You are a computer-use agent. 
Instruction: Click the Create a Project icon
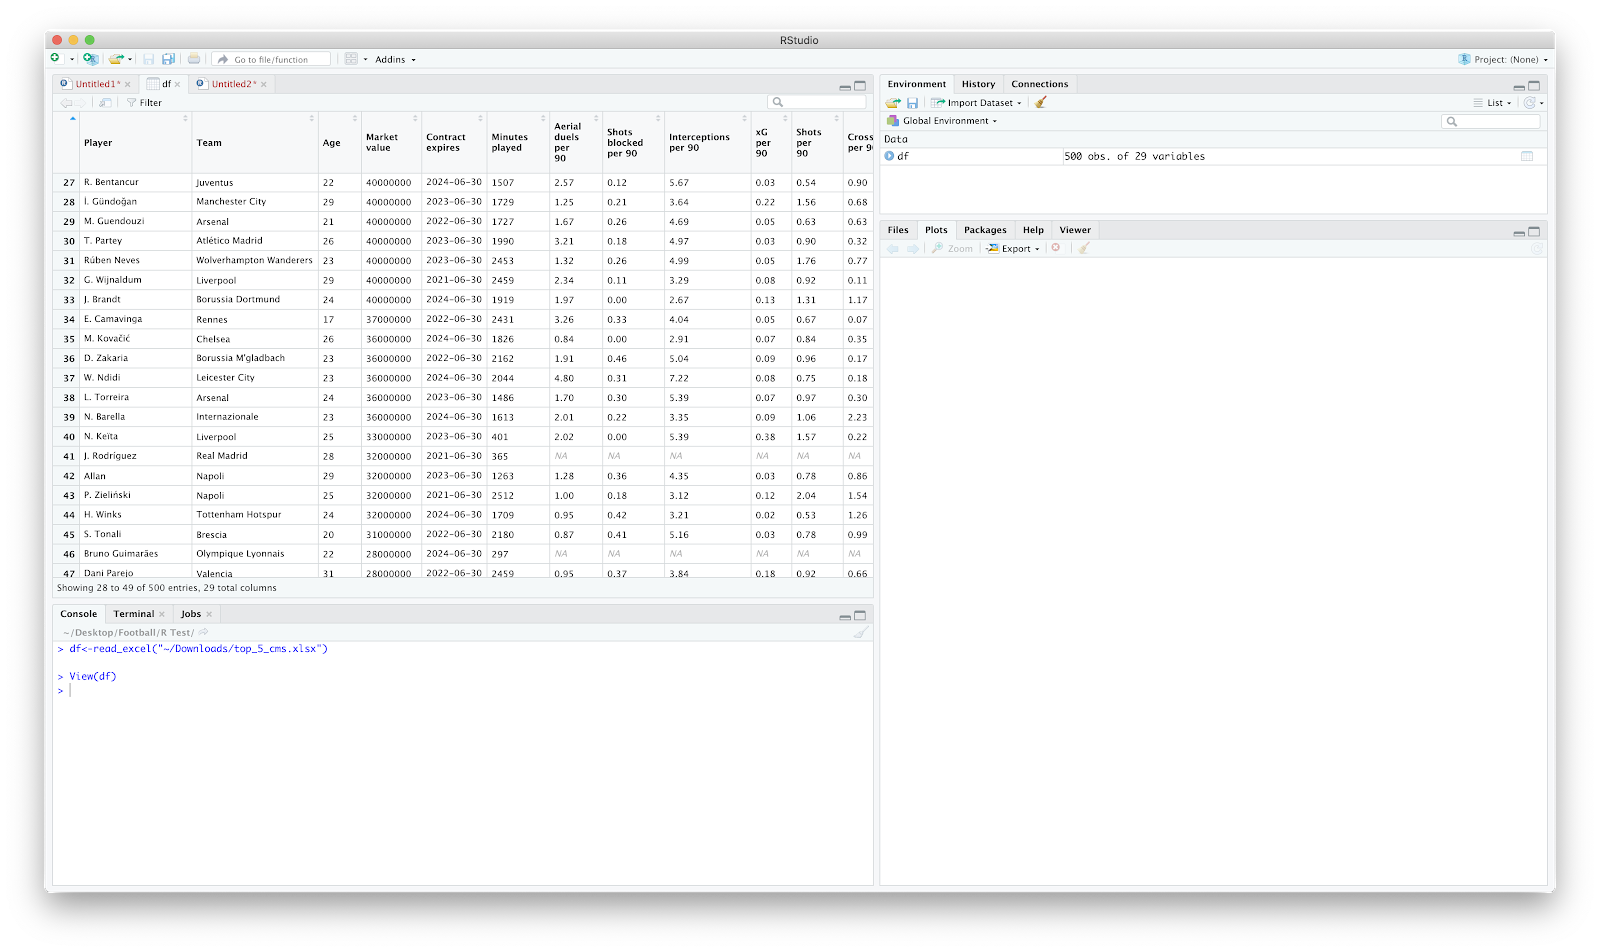pos(90,59)
